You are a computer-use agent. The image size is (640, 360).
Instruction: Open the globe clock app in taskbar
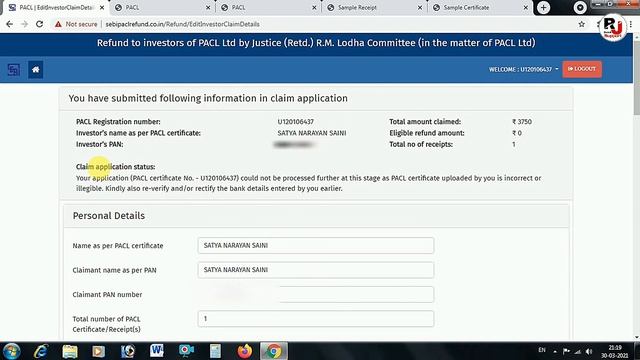point(128,351)
